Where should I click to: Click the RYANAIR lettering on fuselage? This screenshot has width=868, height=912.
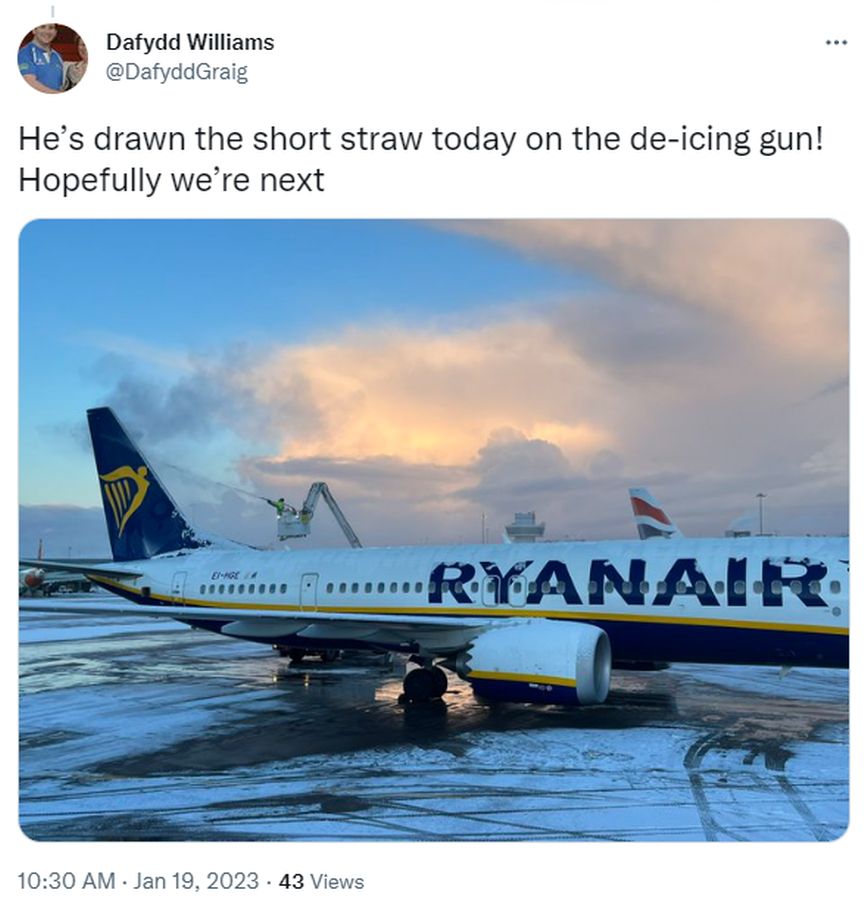point(628,582)
